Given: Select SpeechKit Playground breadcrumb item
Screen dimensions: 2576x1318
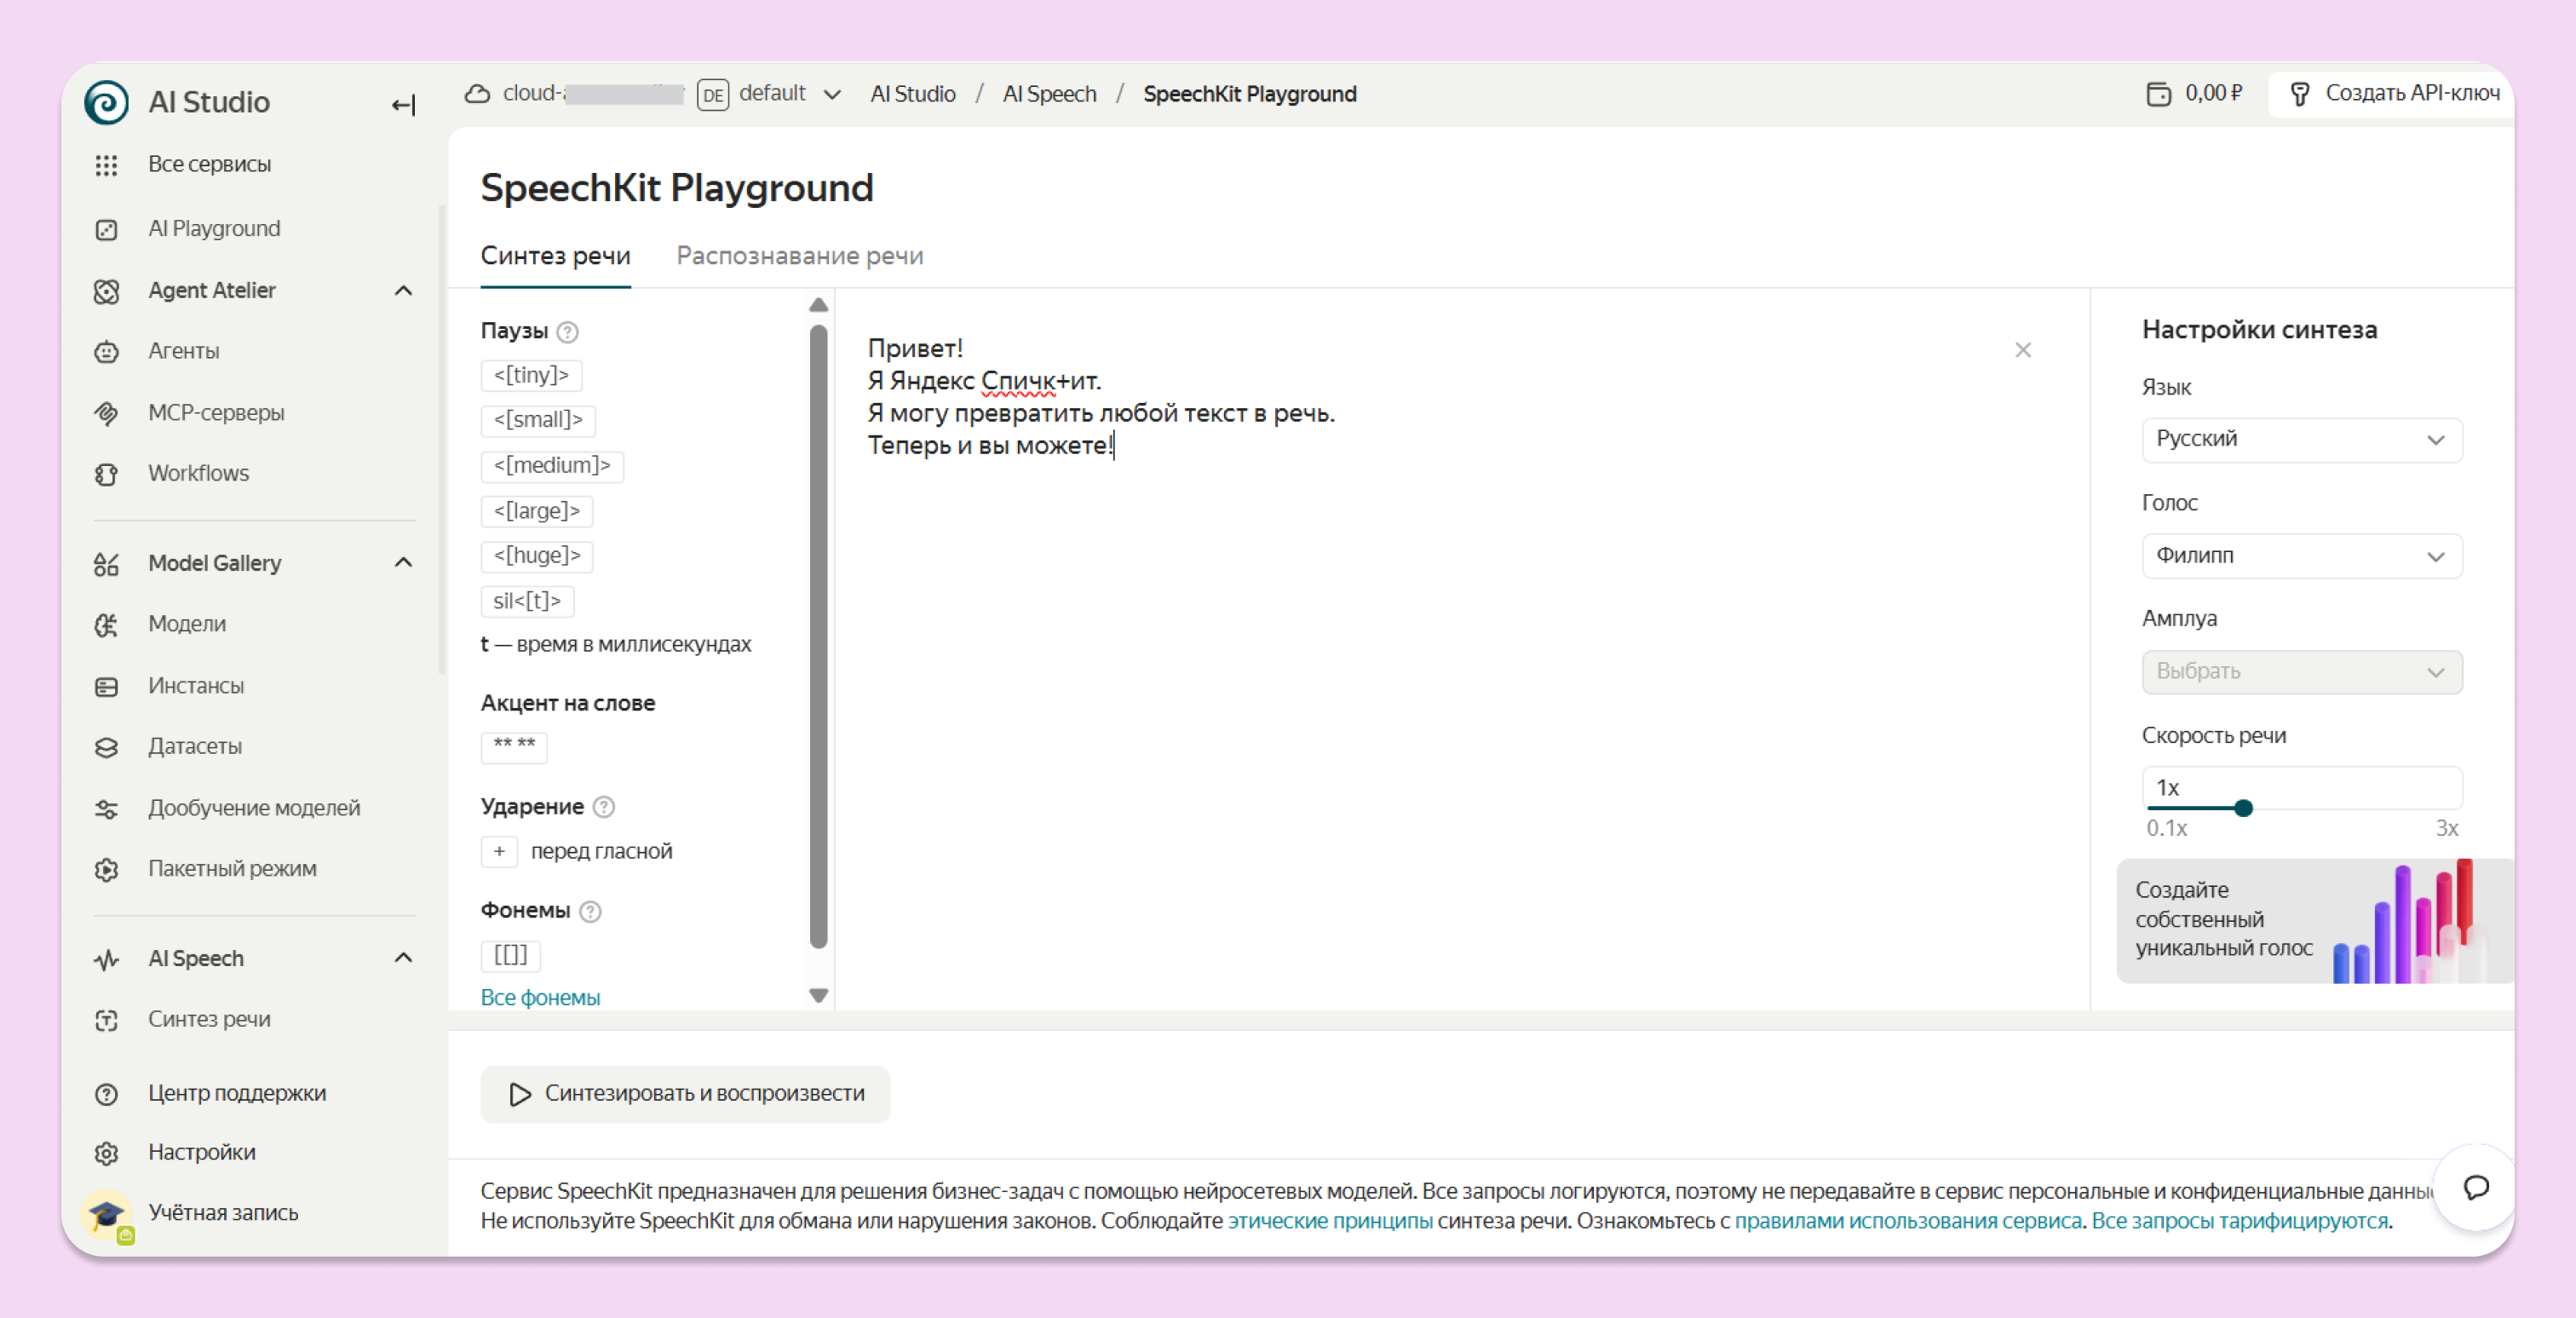Looking at the screenshot, I should tap(1249, 94).
